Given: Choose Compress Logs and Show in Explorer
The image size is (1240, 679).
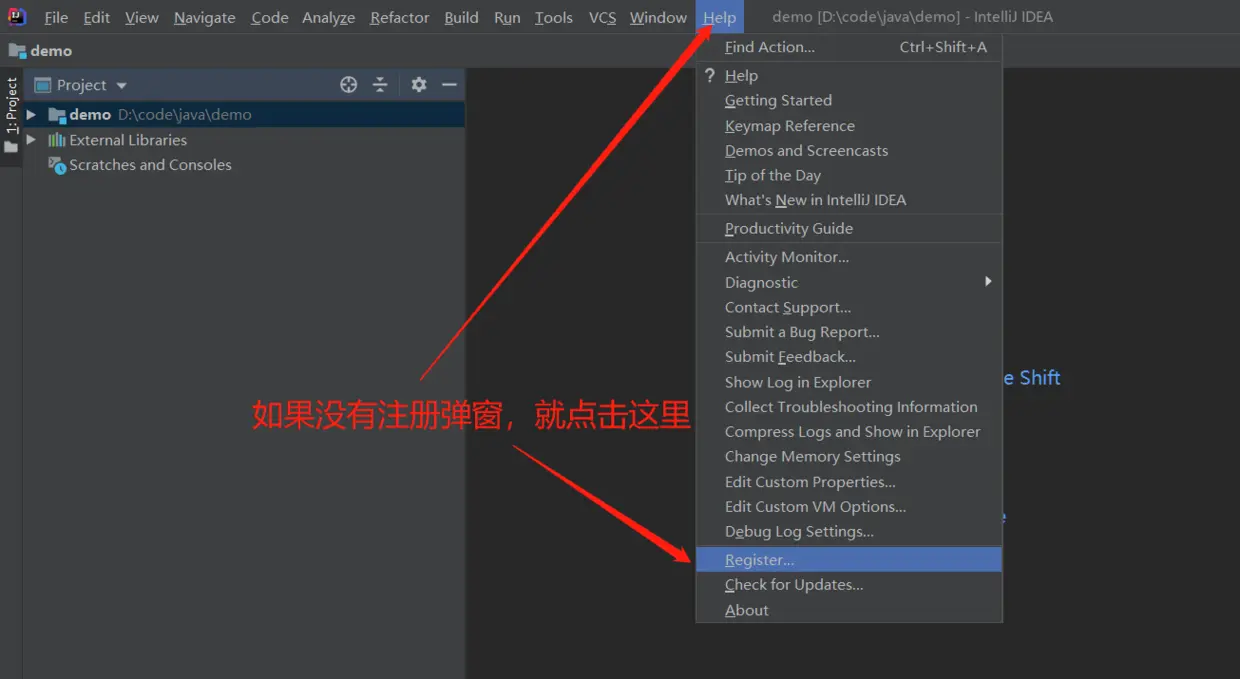Looking at the screenshot, I should (x=849, y=432).
